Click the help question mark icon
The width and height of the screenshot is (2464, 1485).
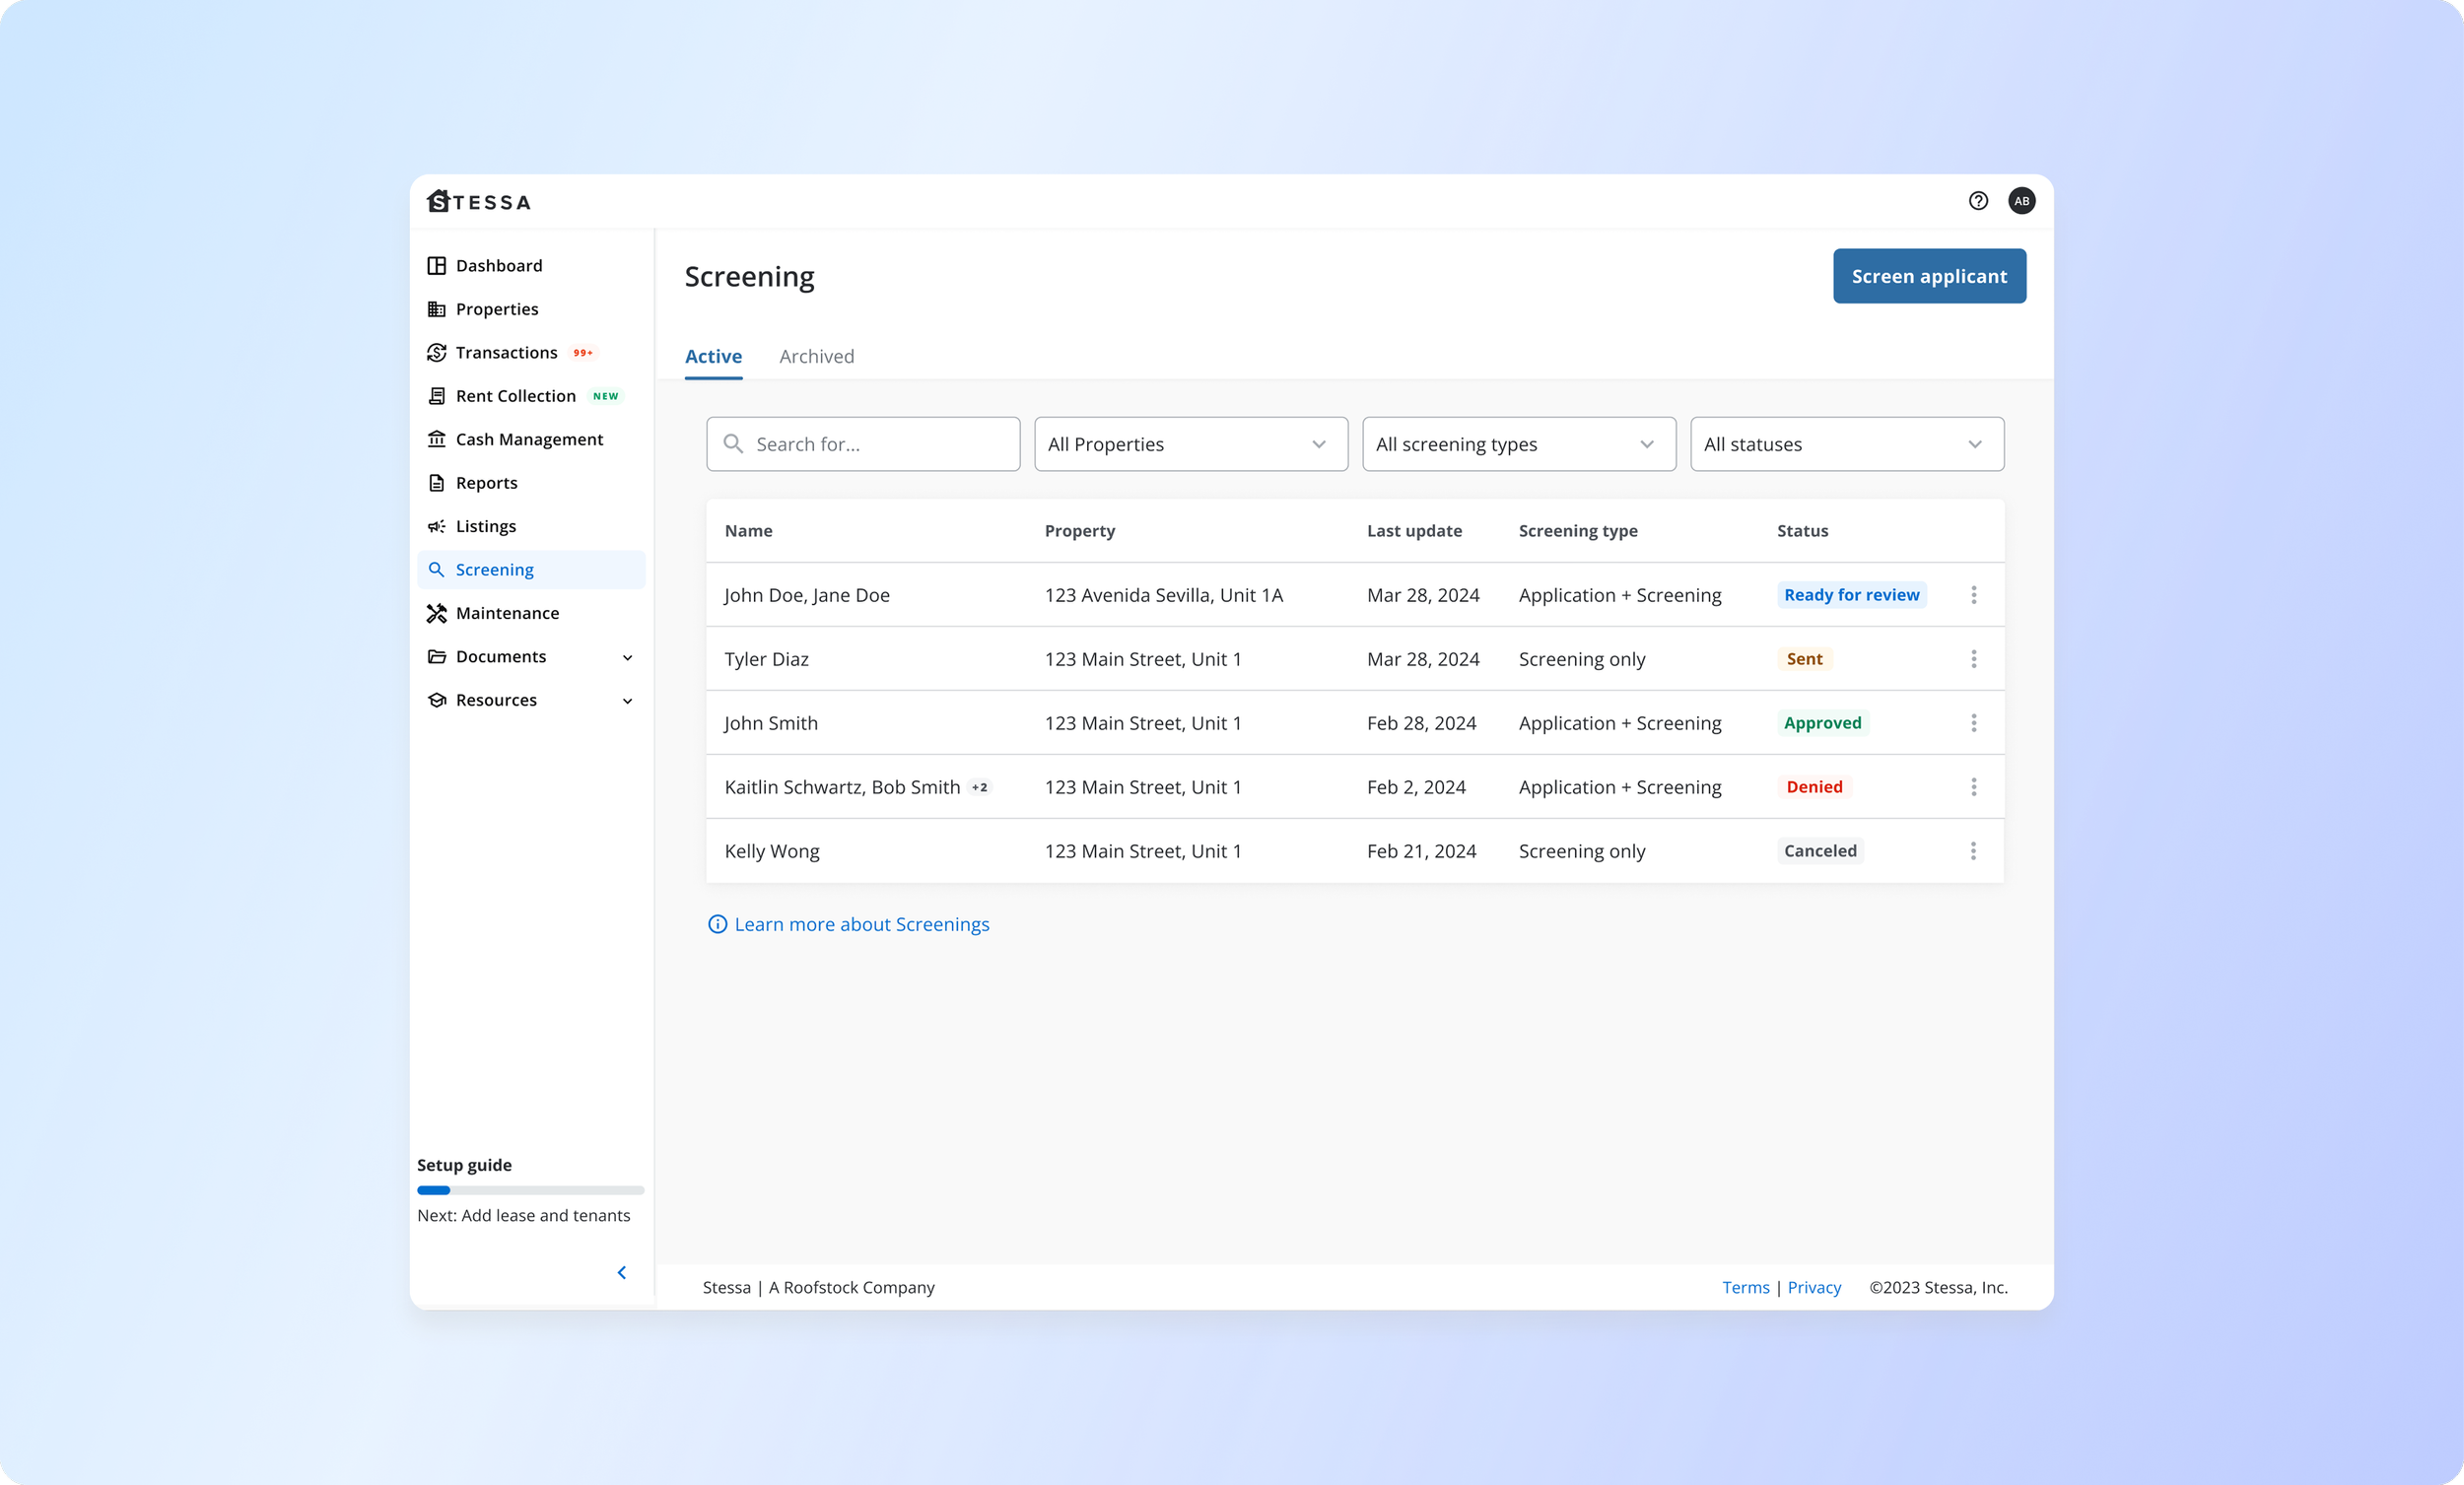(1977, 201)
